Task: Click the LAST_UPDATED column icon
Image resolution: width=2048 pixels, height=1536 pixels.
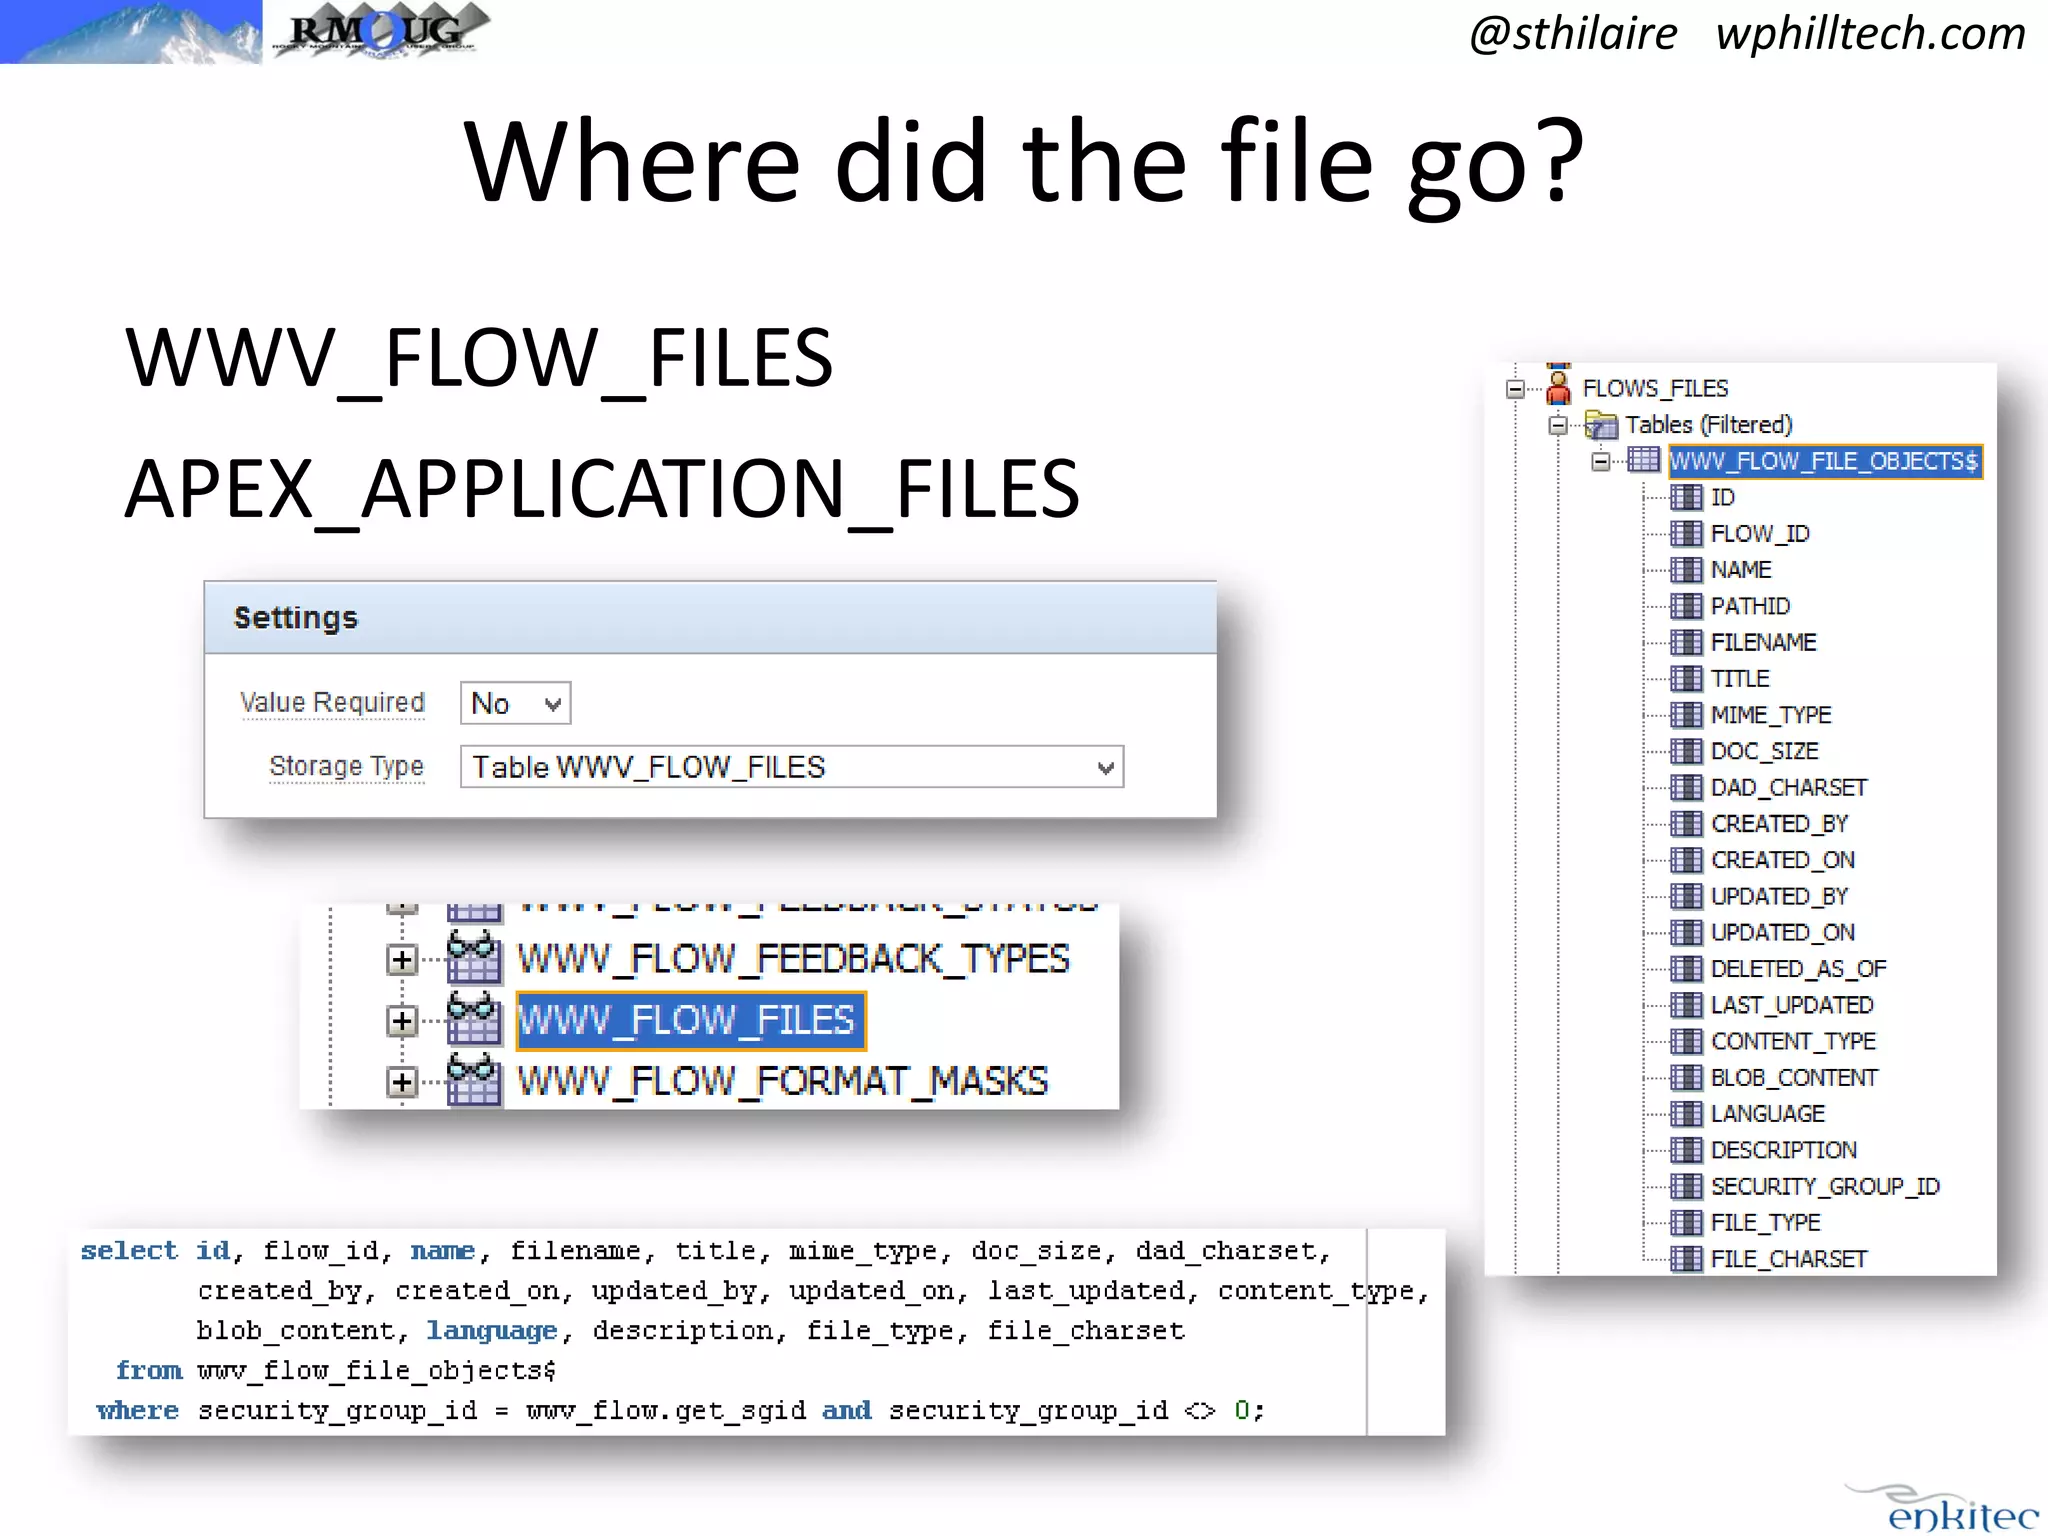Action: point(1686,1005)
